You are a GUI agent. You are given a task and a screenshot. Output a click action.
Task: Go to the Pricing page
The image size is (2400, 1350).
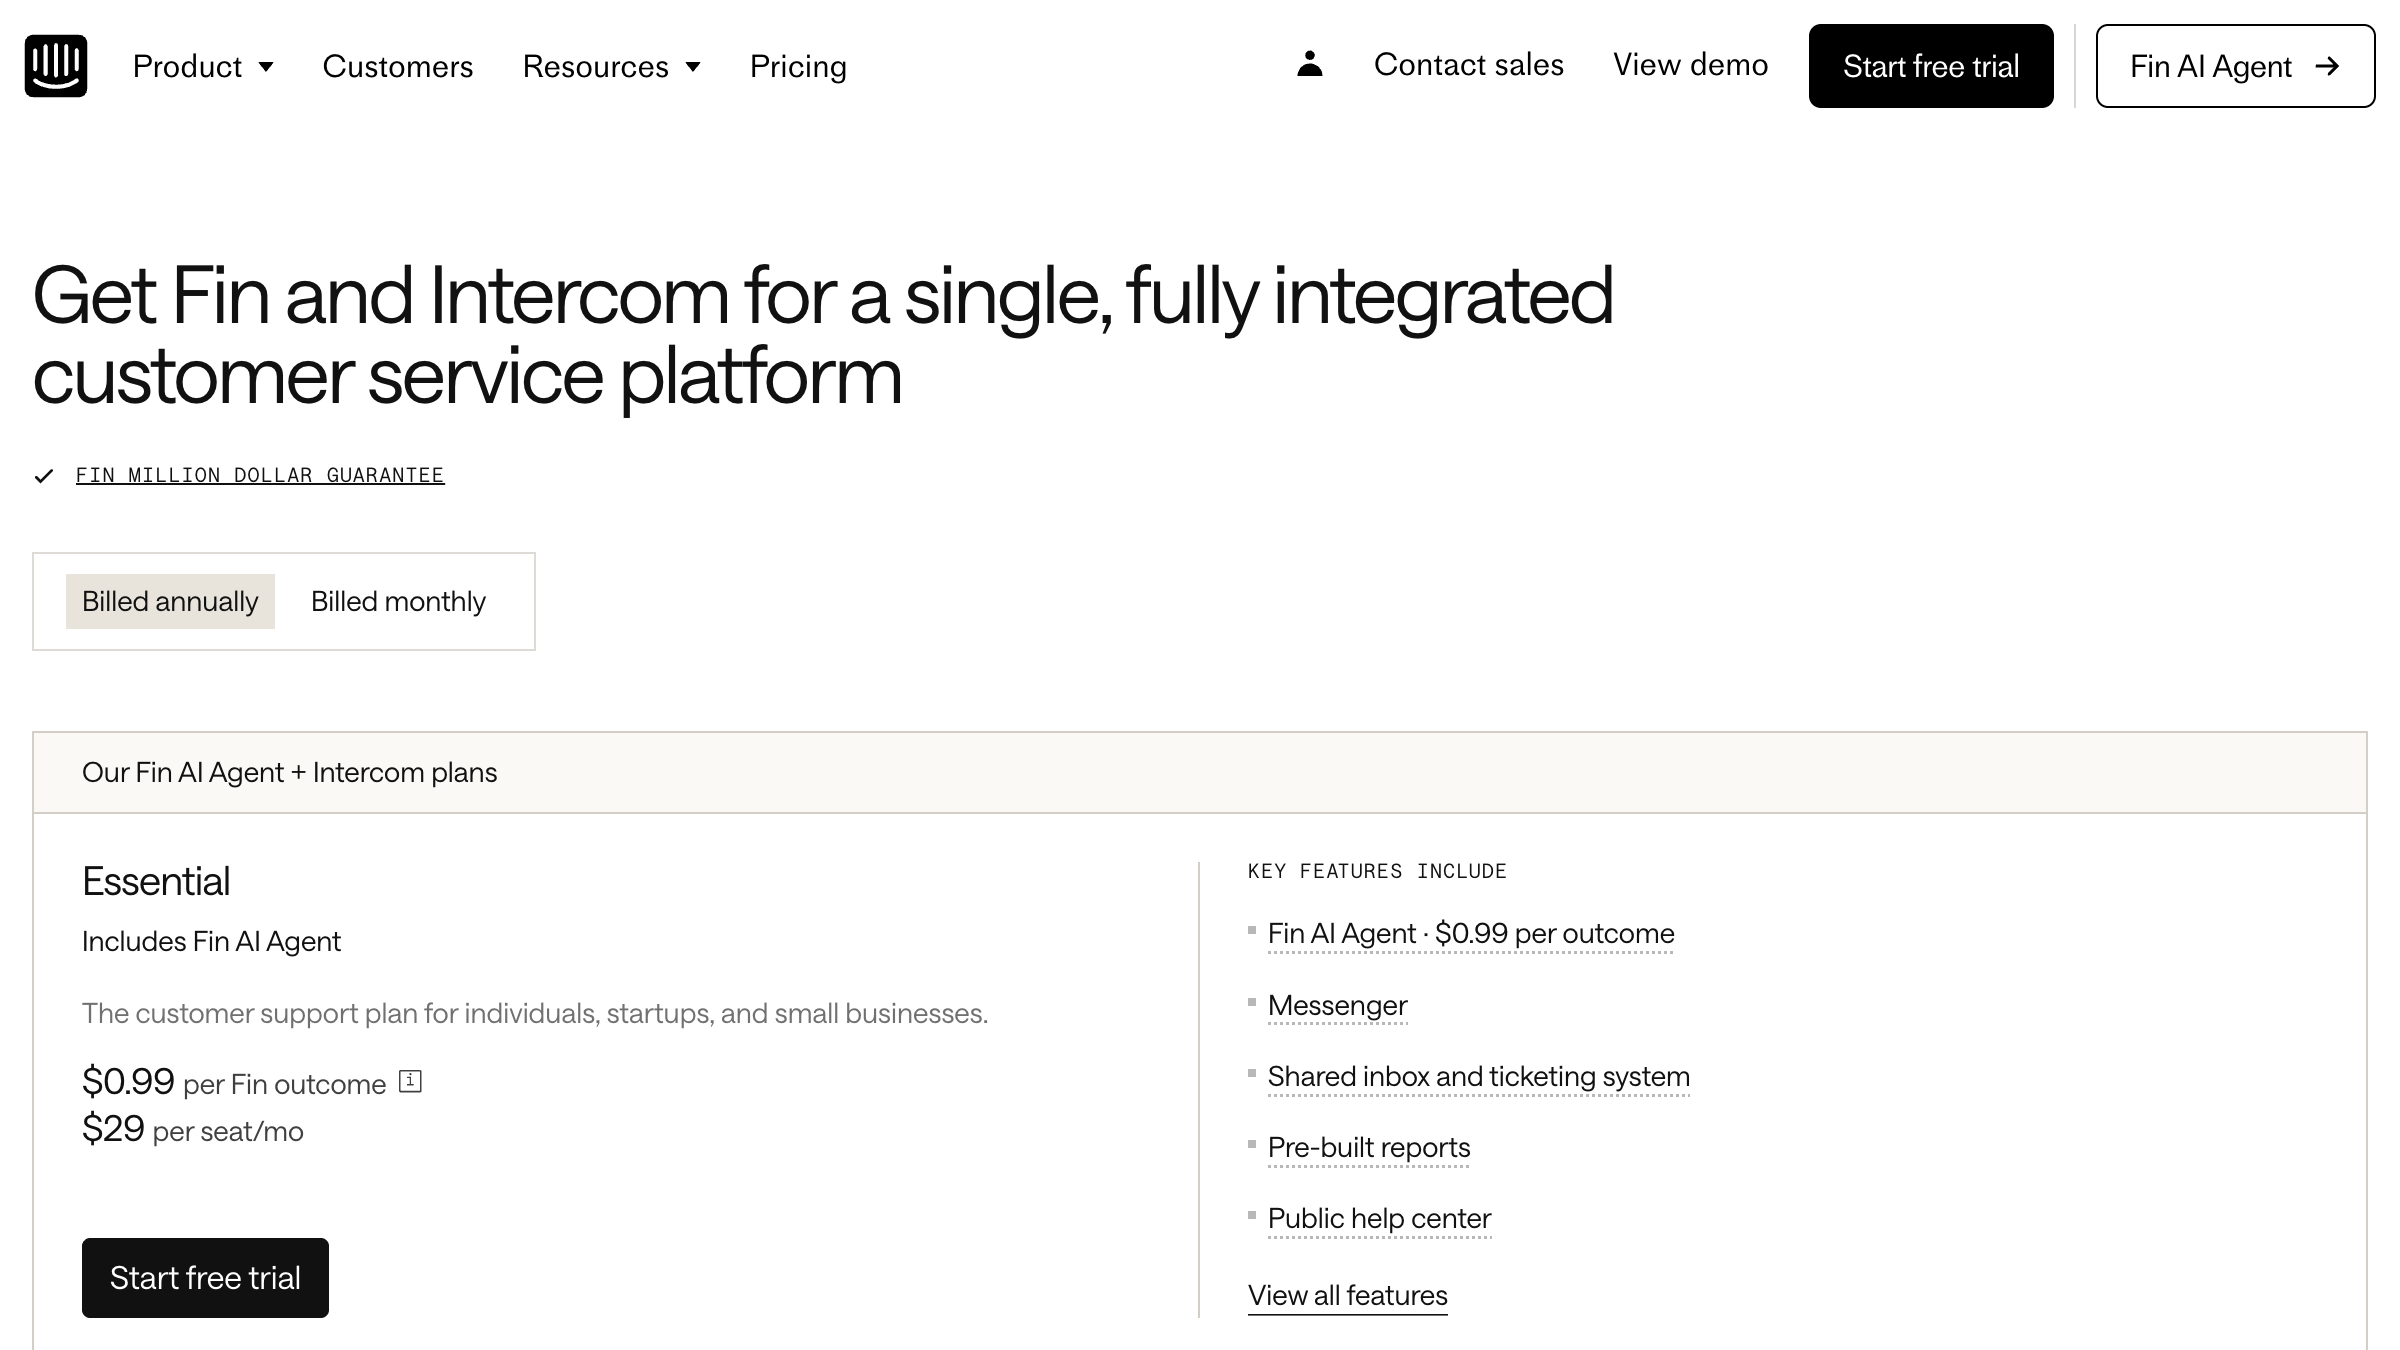click(x=797, y=66)
